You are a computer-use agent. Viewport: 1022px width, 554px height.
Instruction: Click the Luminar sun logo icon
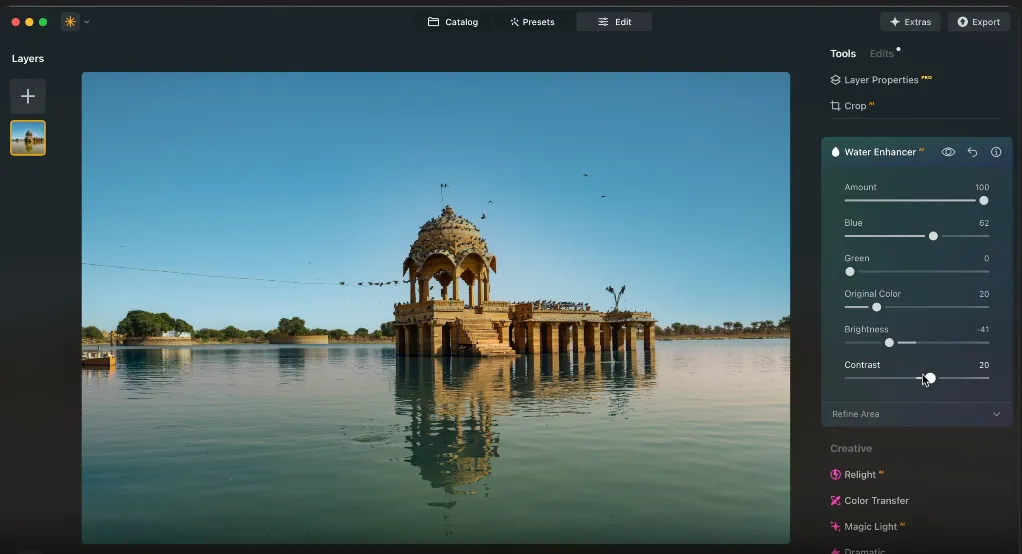pos(70,22)
